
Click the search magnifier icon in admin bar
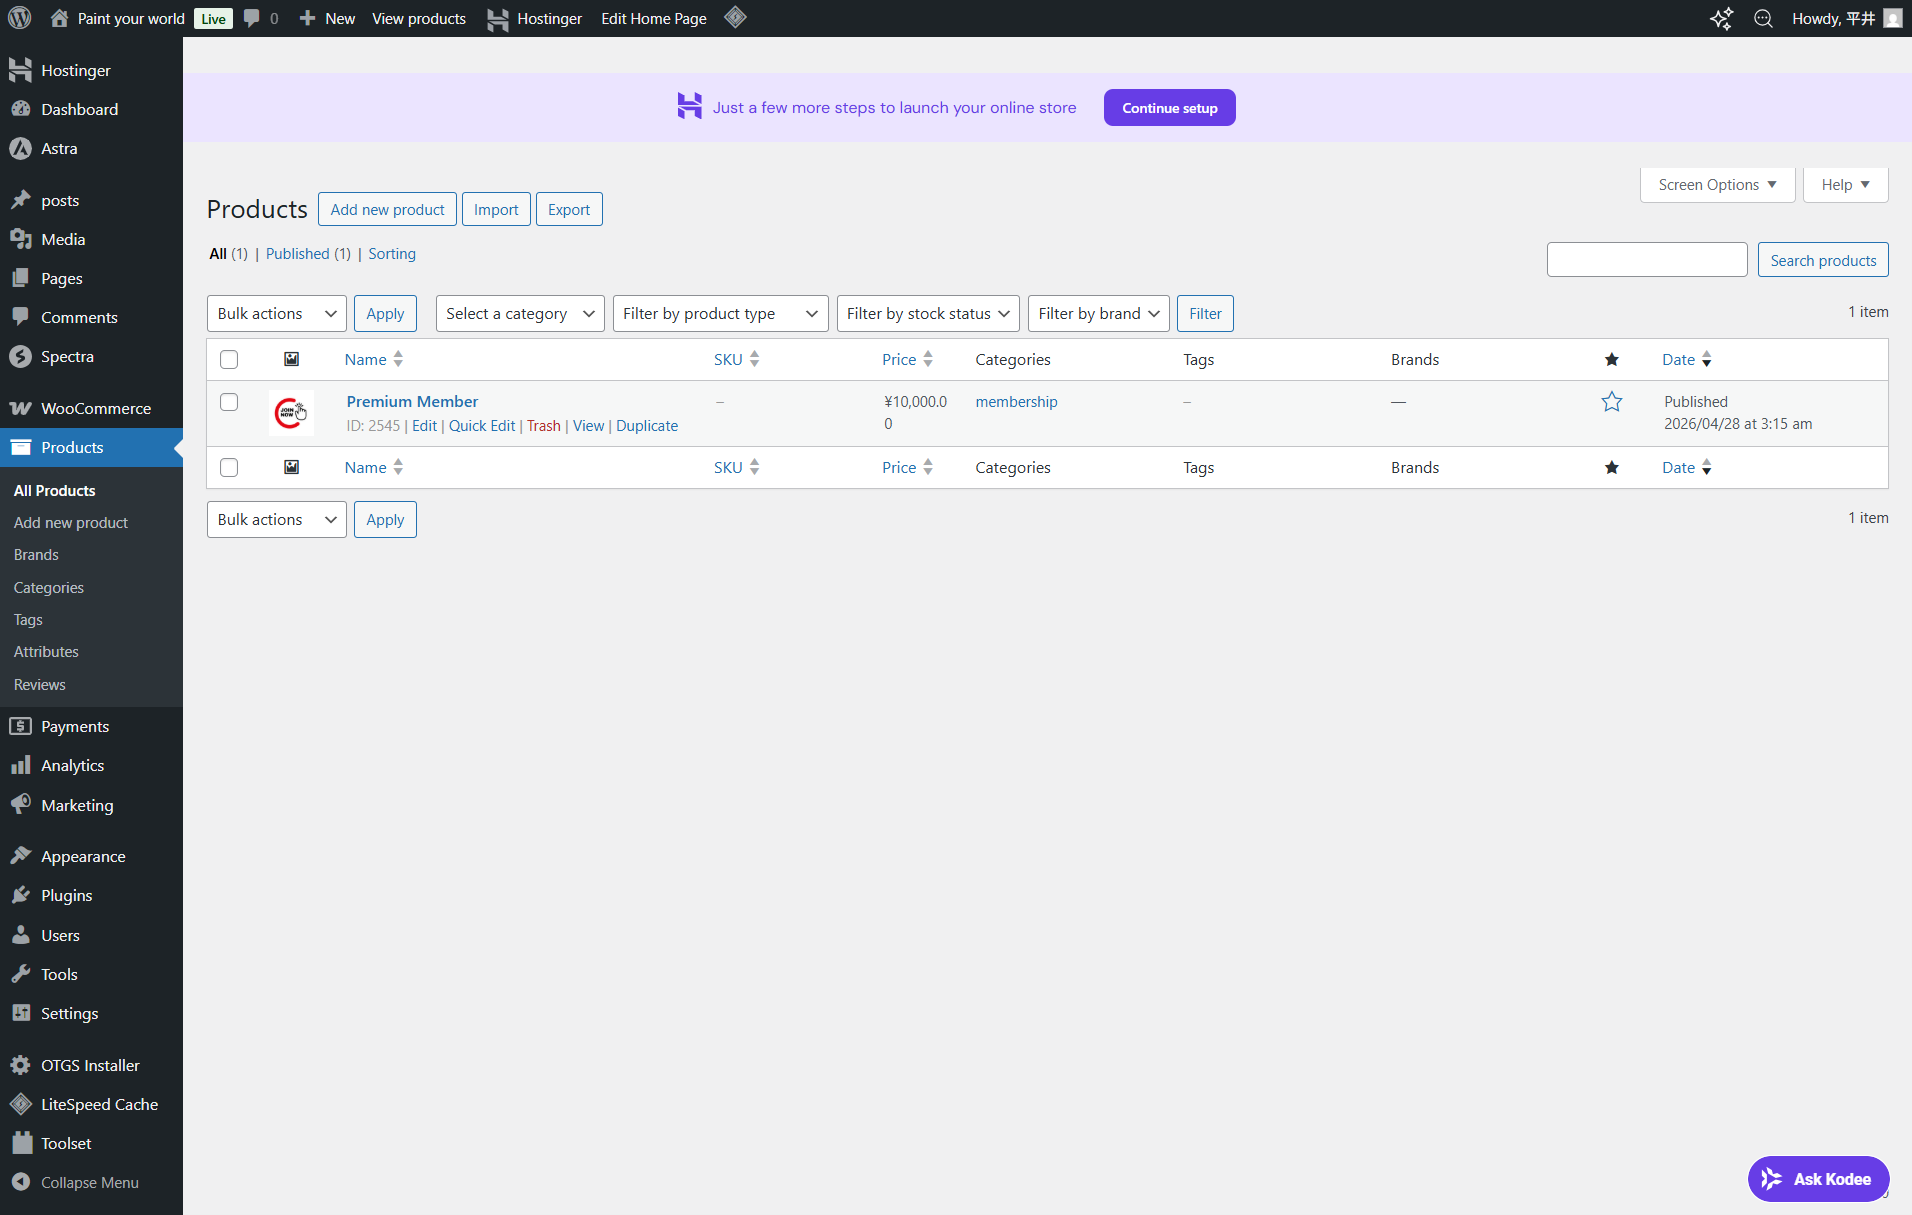coord(1763,18)
